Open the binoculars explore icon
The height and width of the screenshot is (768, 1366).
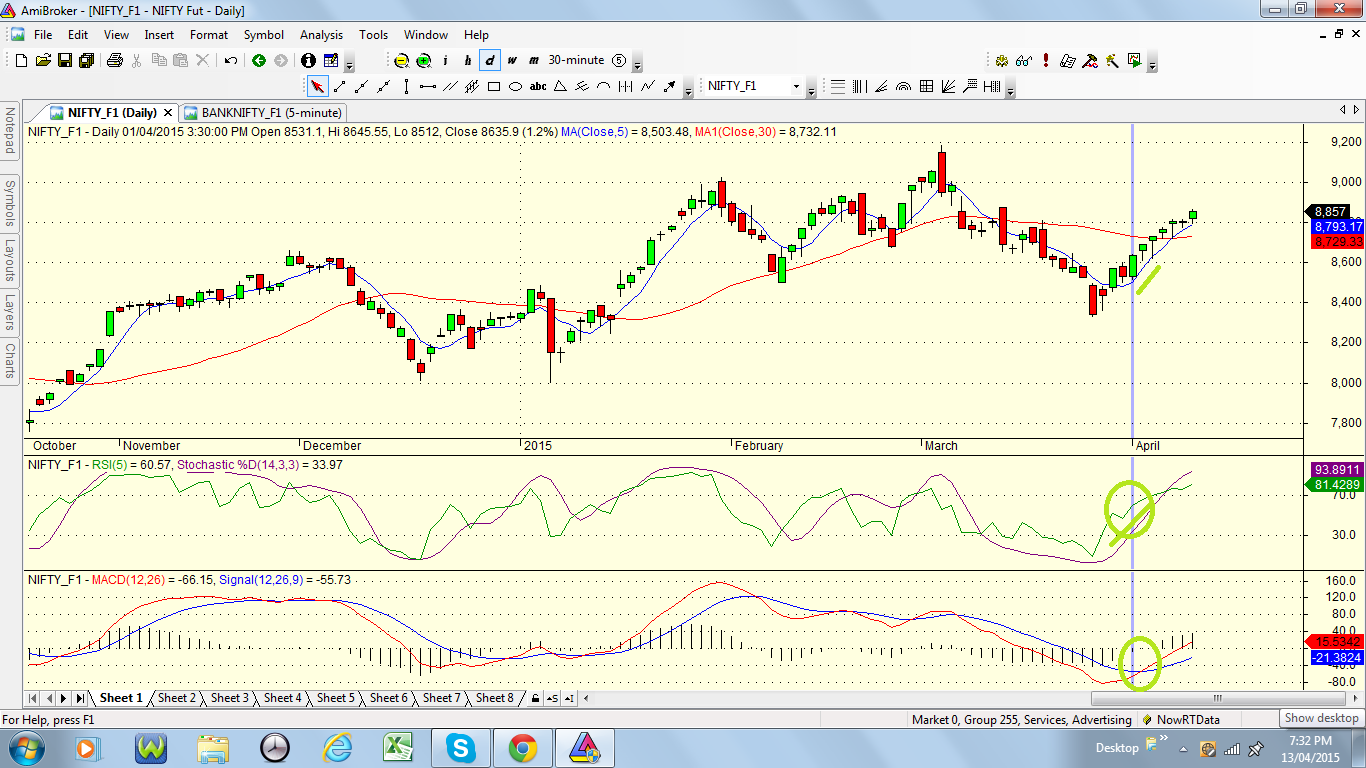(1024, 61)
